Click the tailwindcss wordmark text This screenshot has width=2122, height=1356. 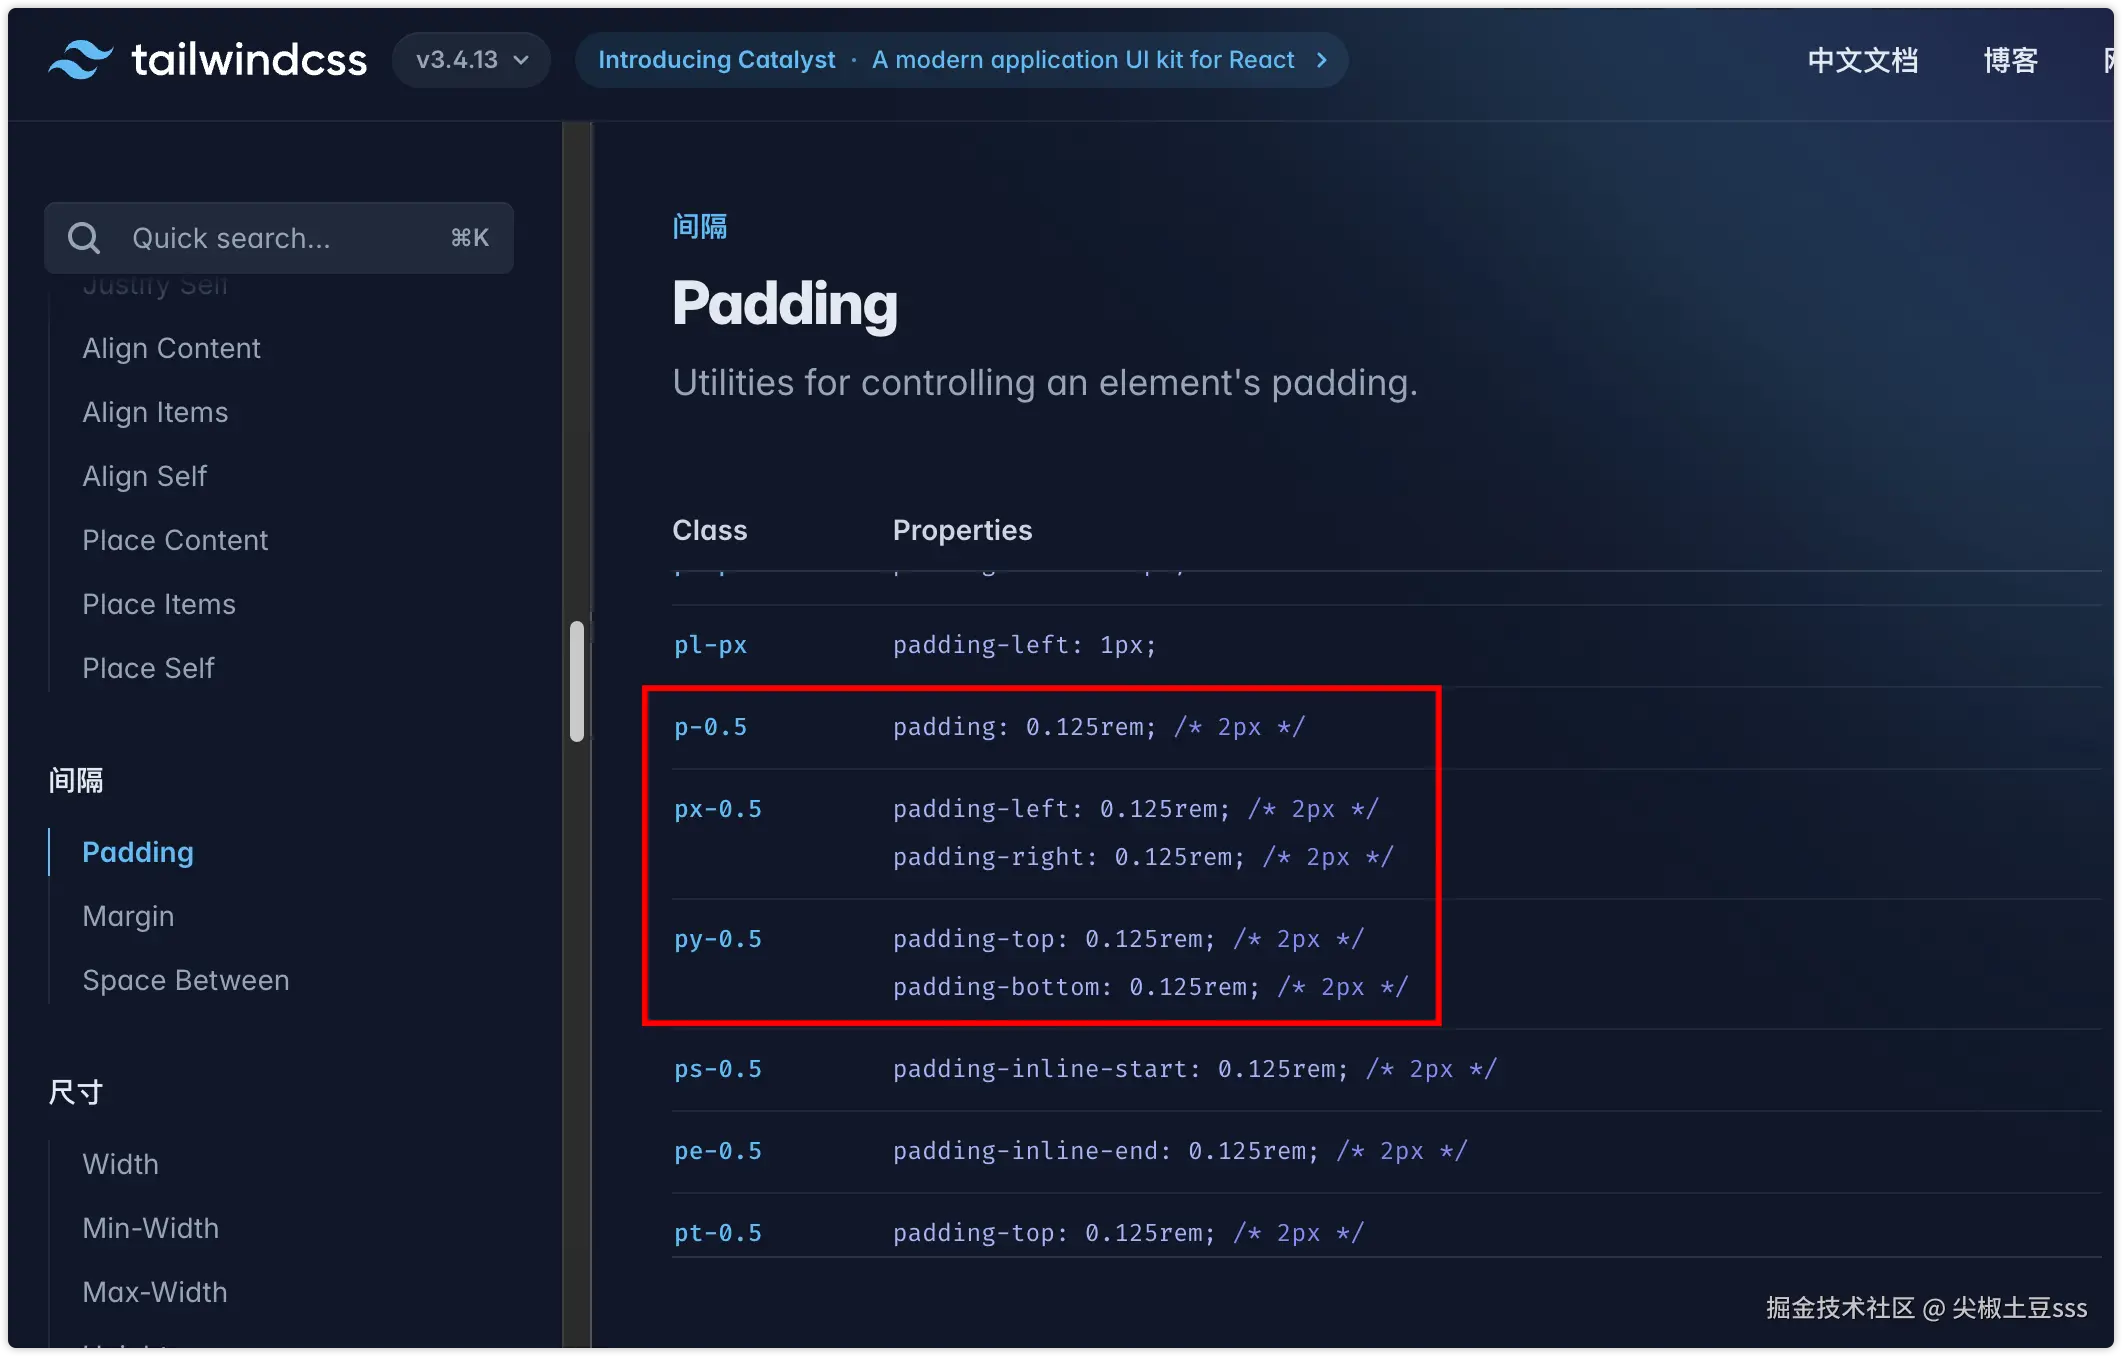pyautogui.click(x=249, y=60)
